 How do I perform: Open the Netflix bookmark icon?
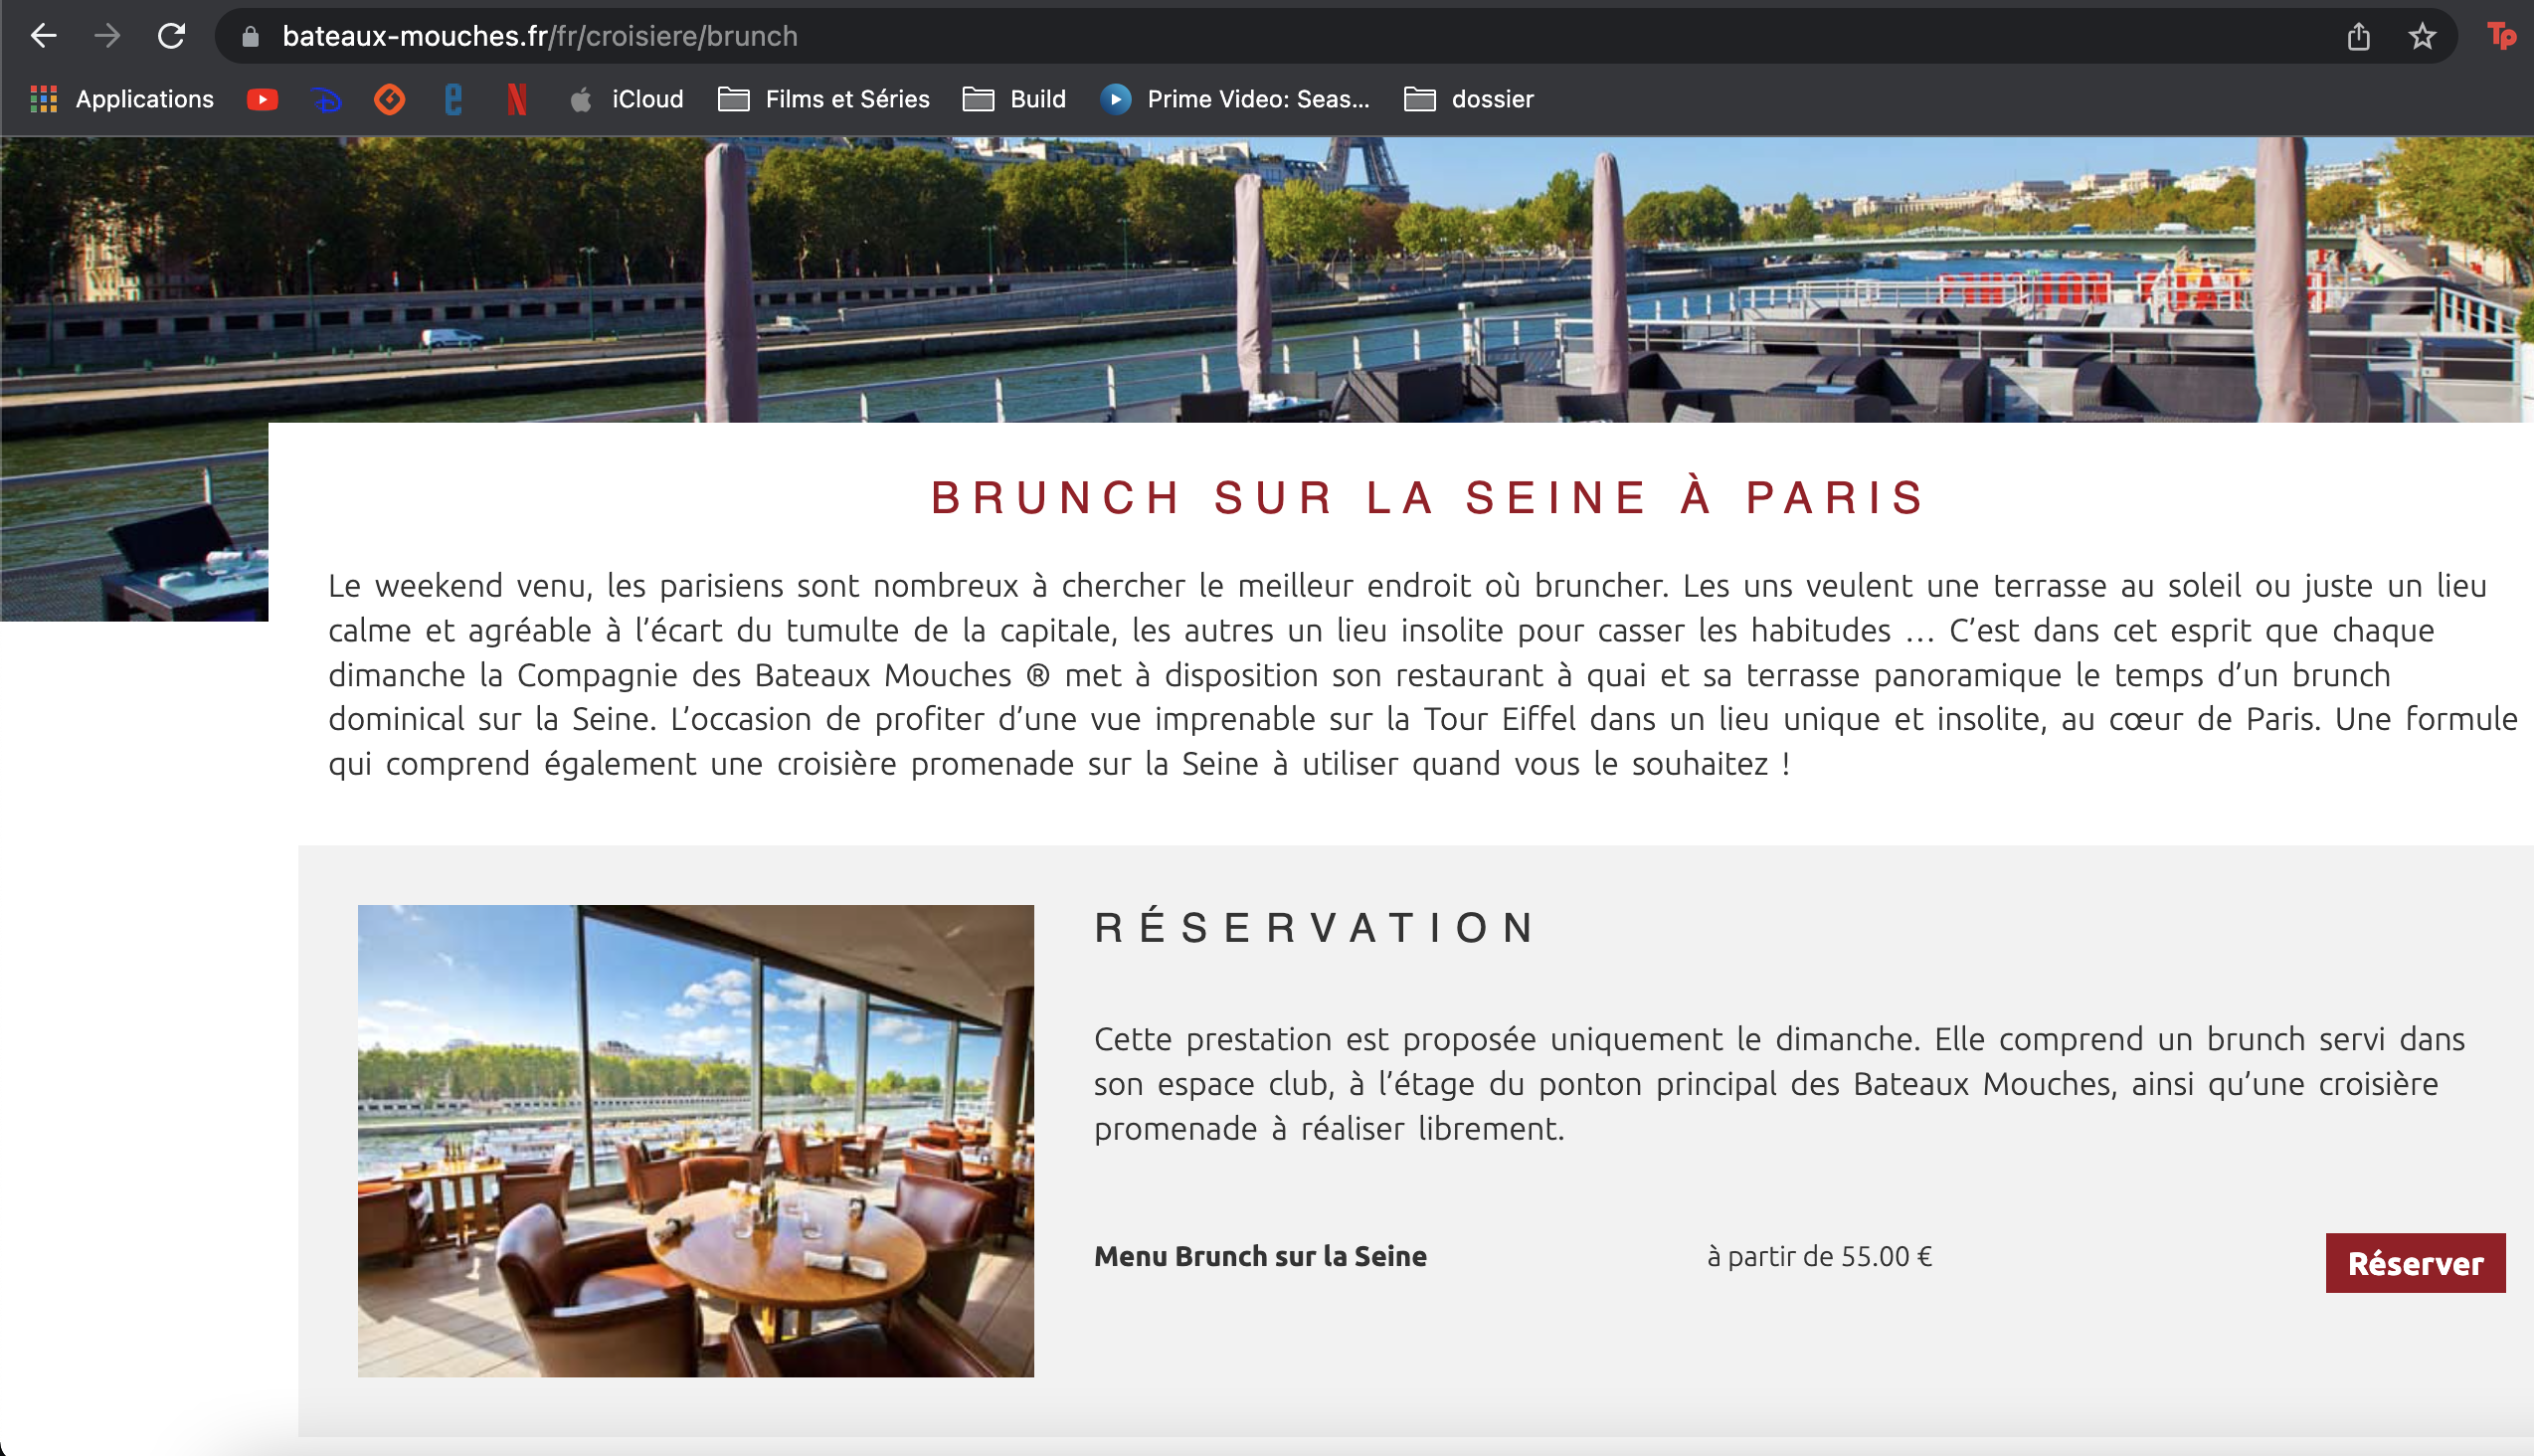click(517, 99)
